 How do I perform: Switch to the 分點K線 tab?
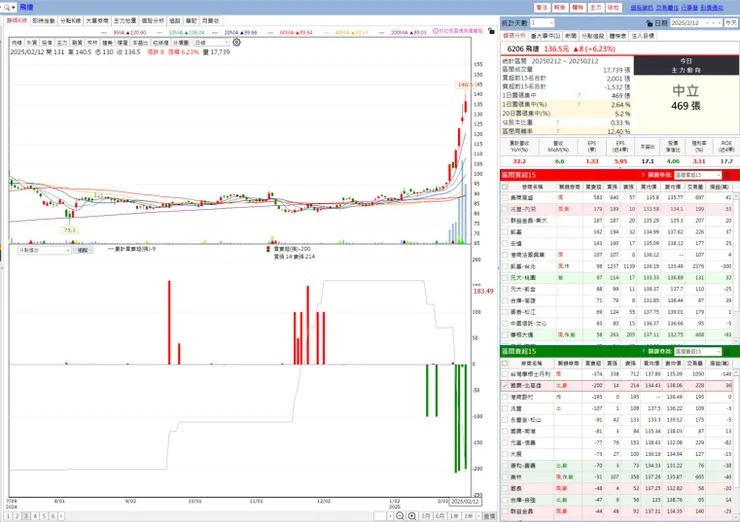pos(70,21)
